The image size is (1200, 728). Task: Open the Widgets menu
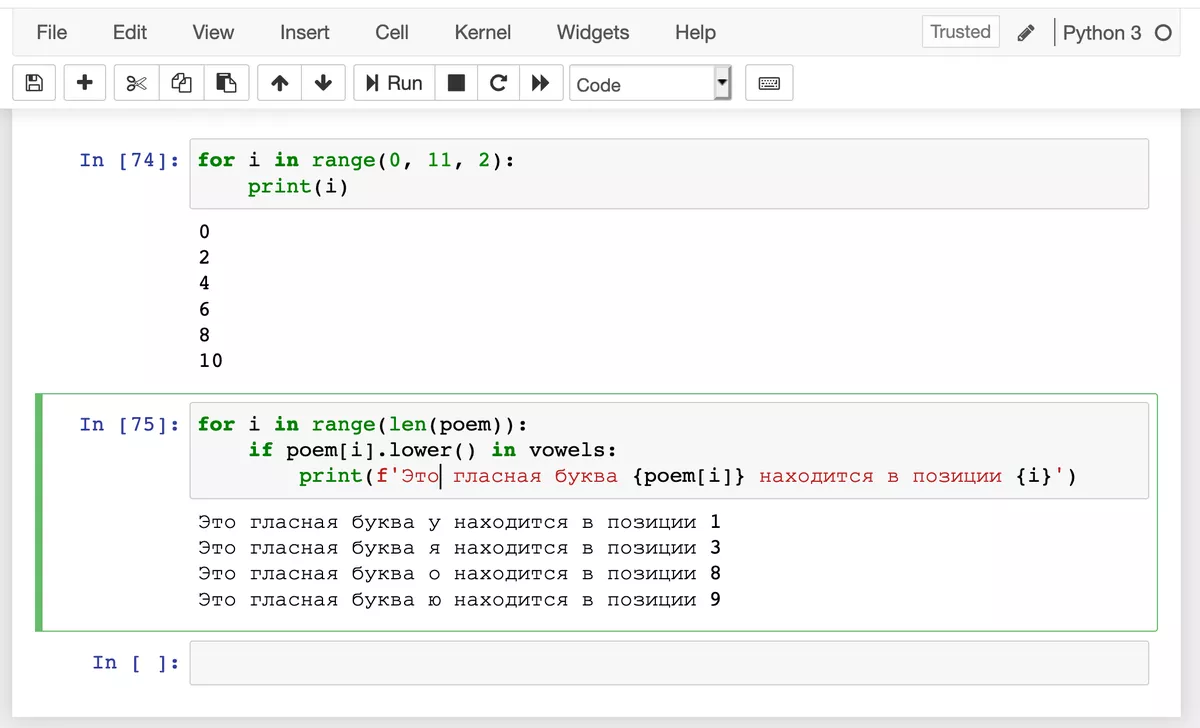pyautogui.click(x=593, y=32)
